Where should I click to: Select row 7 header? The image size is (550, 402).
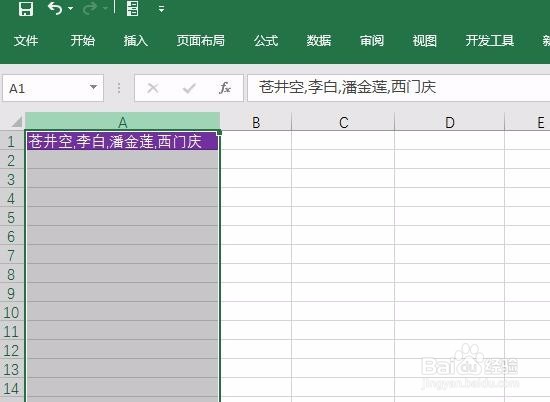[x=11, y=255]
